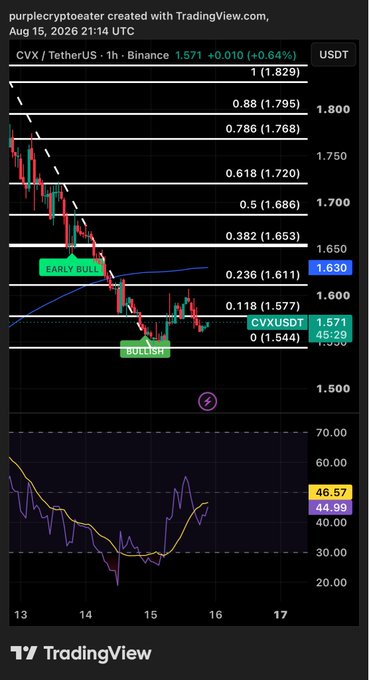Click the 0.786 (1.768) Fibonacci label
The width and height of the screenshot is (369, 680).
[x=262, y=128]
